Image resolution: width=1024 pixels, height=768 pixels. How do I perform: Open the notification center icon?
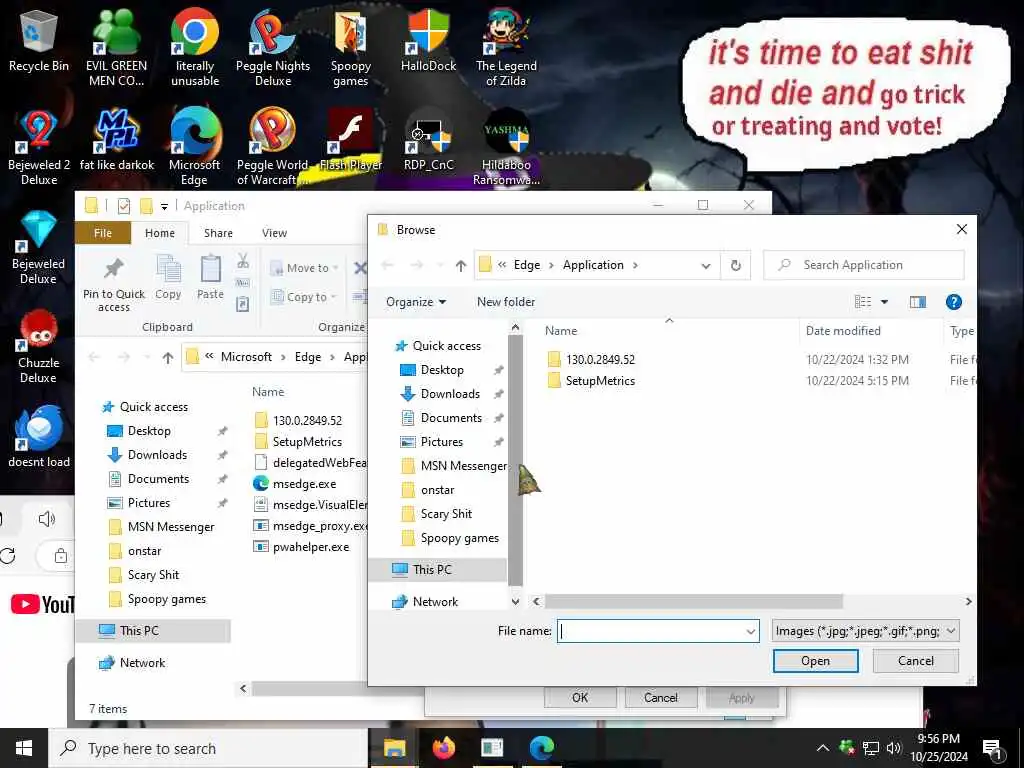click(992, 749)
